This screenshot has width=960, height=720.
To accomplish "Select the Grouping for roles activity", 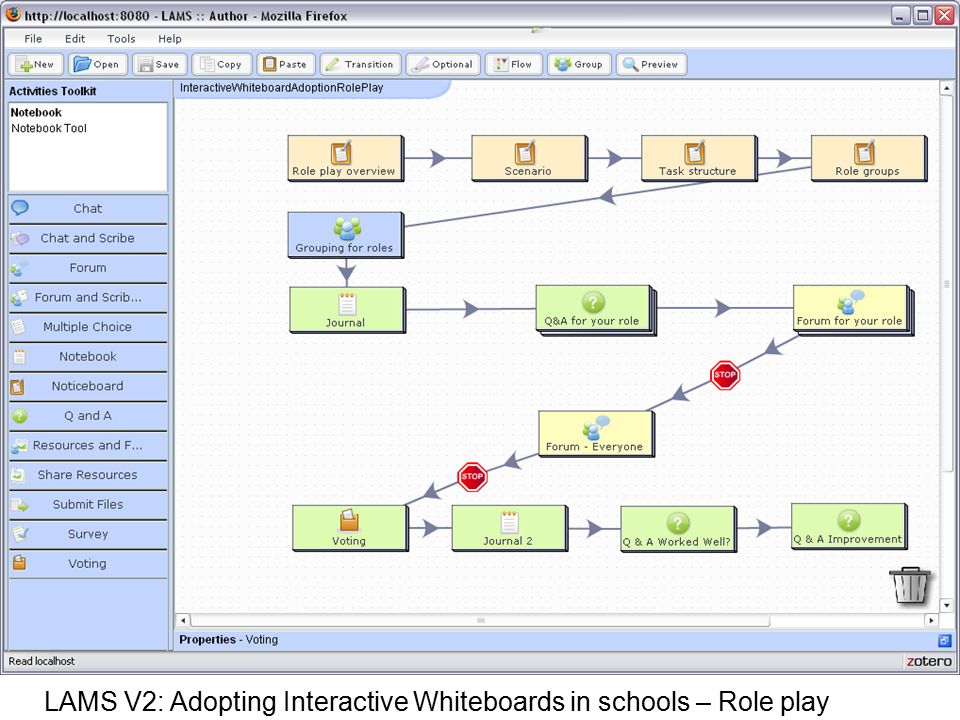I will [345, 234].
